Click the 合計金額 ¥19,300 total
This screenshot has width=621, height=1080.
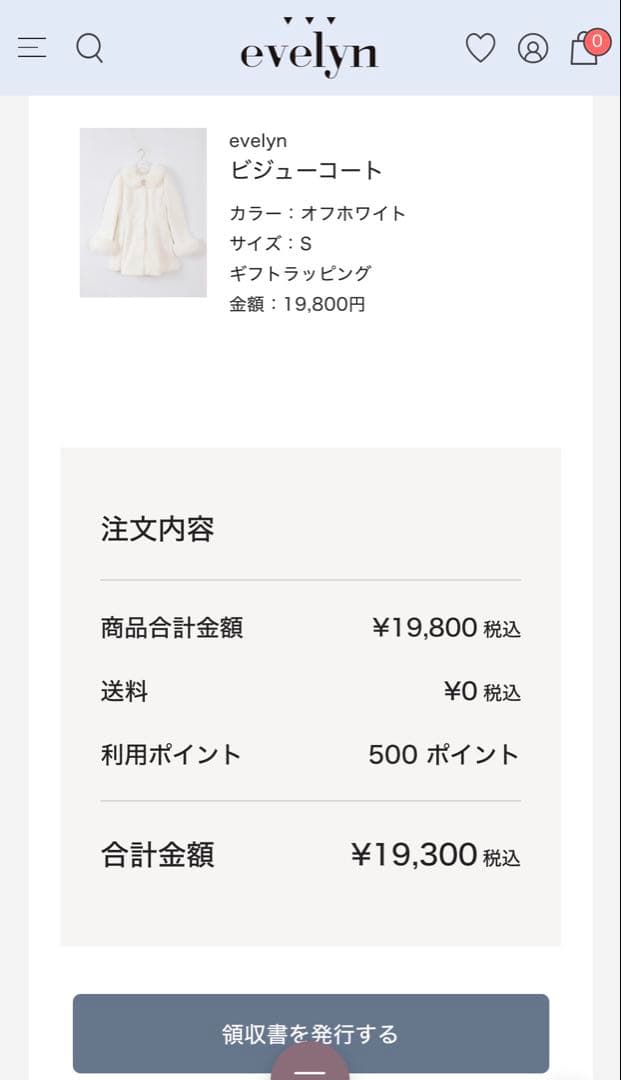[x=414, y=855]
